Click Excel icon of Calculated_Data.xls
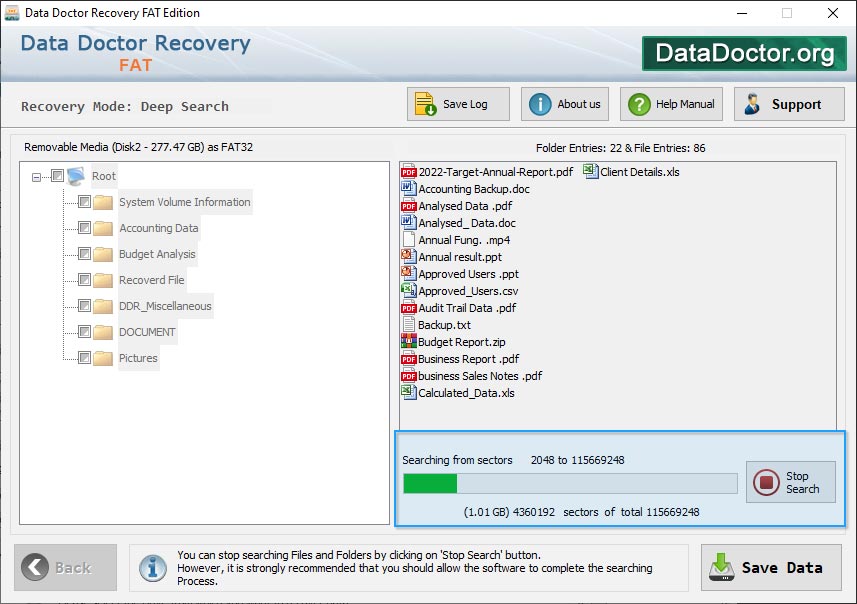The image size is (857, 604). coord(409,392)
